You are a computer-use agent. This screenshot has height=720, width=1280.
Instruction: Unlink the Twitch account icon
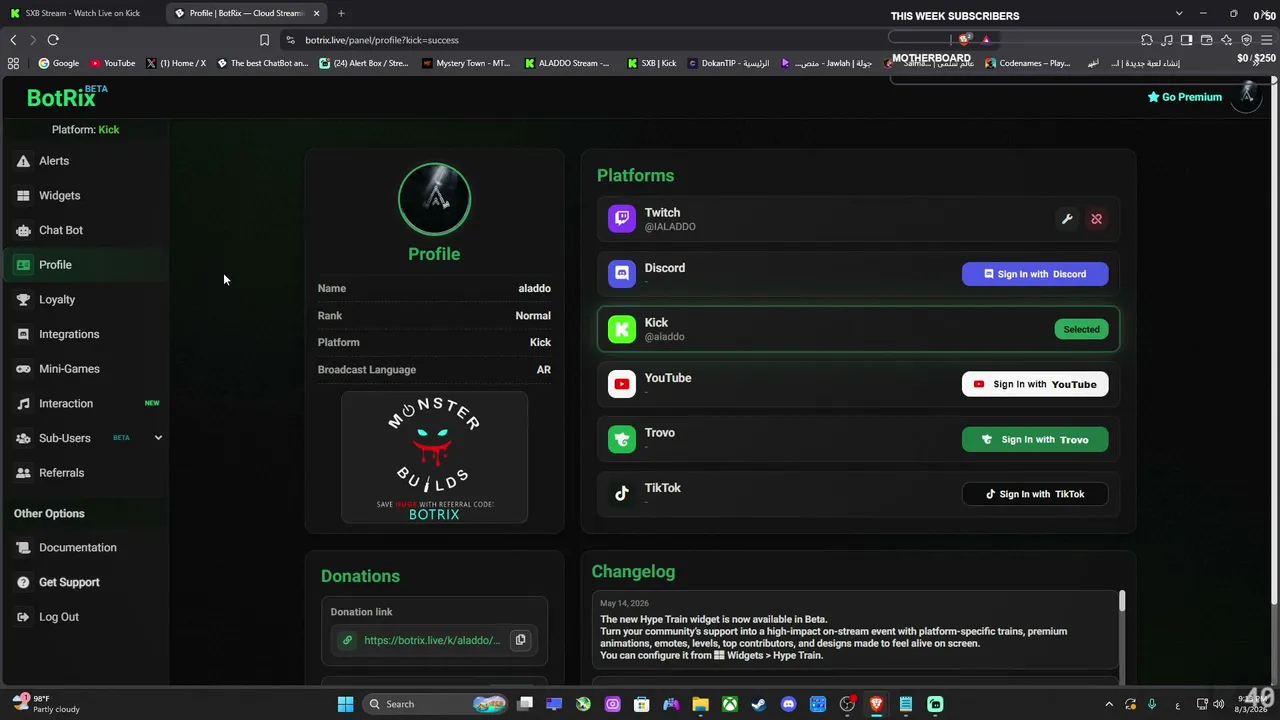(x=1097, y=219)
